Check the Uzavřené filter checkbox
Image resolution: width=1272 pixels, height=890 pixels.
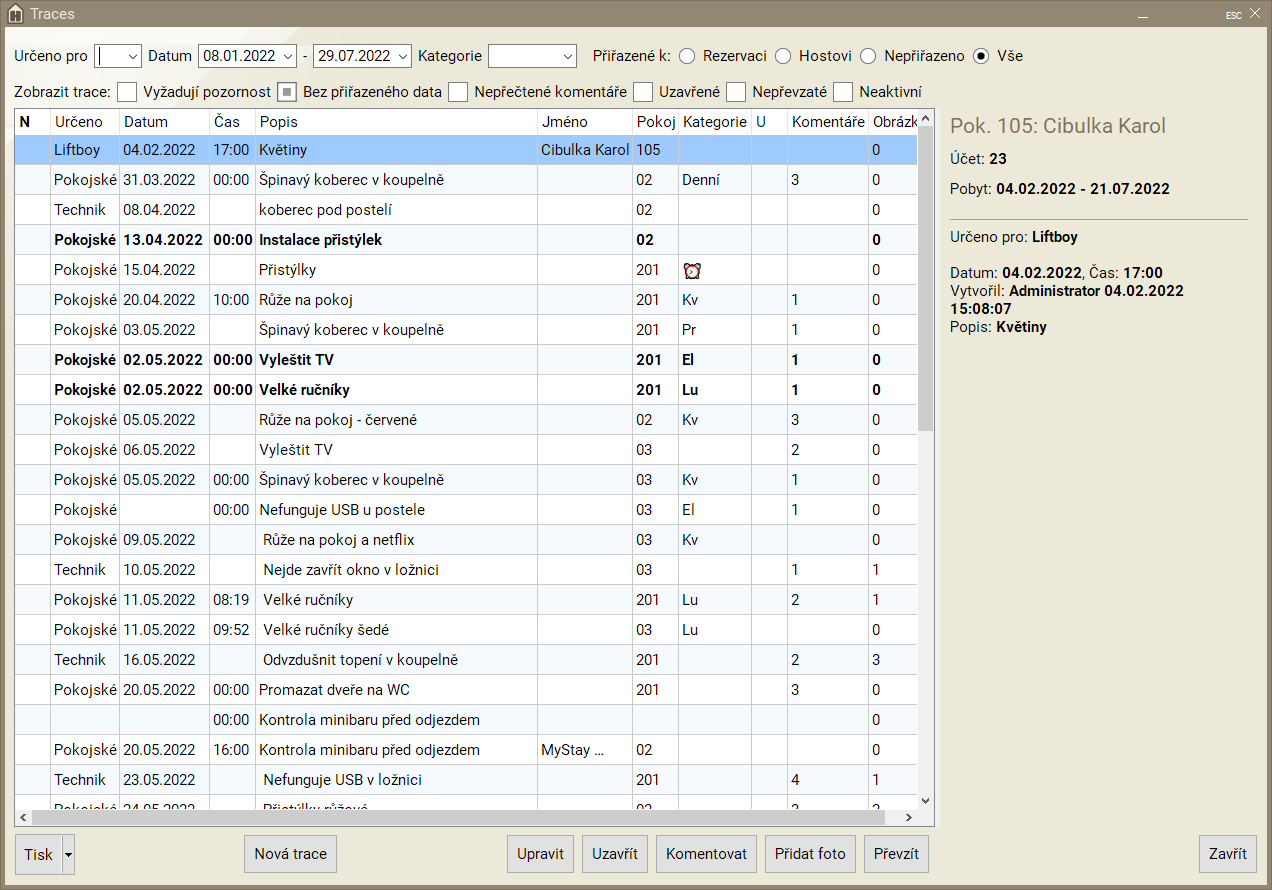click(643, 92)
